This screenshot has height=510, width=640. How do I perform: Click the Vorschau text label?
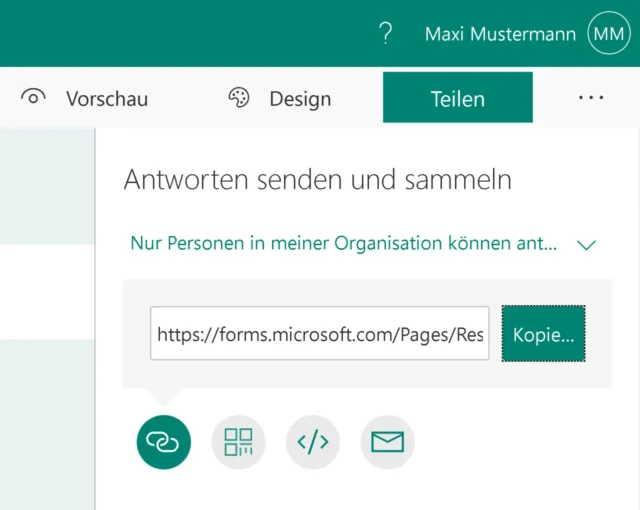[107, 98]
